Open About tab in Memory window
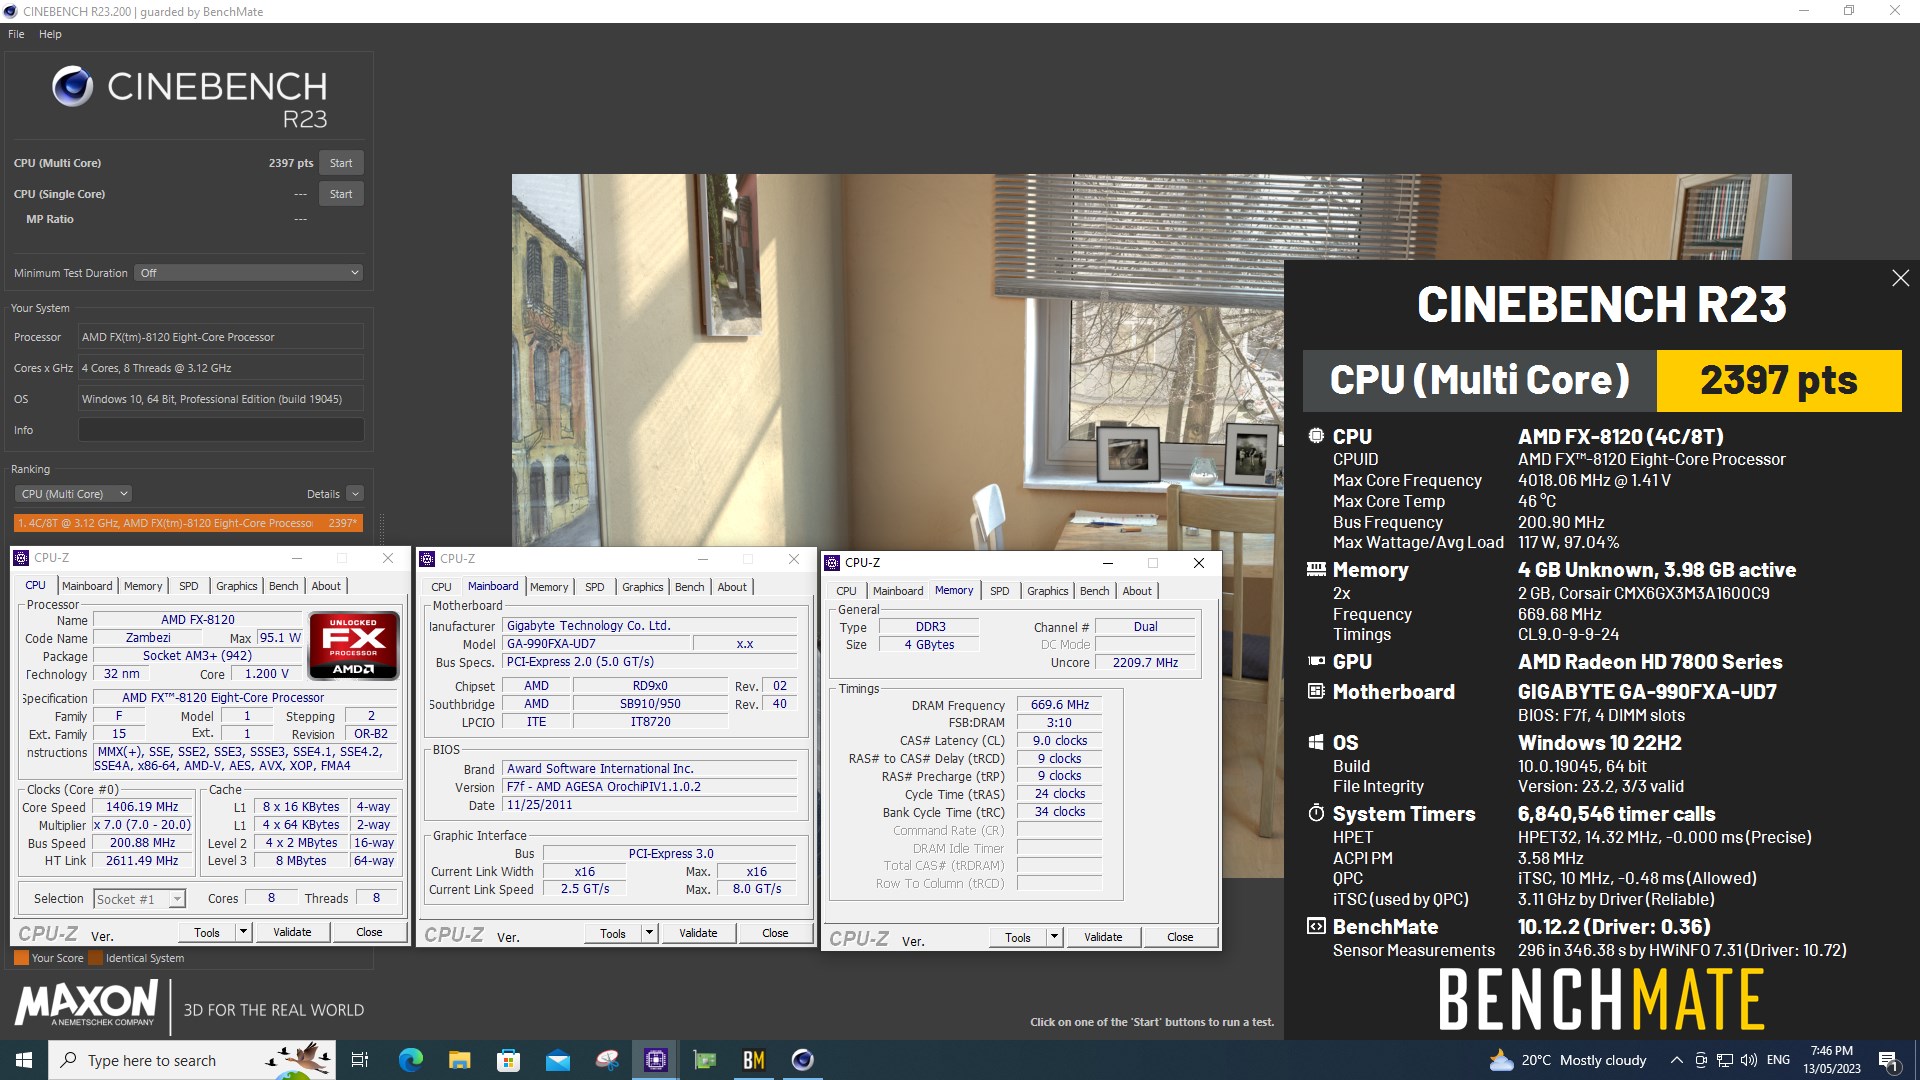The height and width of the screenshot is (1080, 1920). (1136, 591)
